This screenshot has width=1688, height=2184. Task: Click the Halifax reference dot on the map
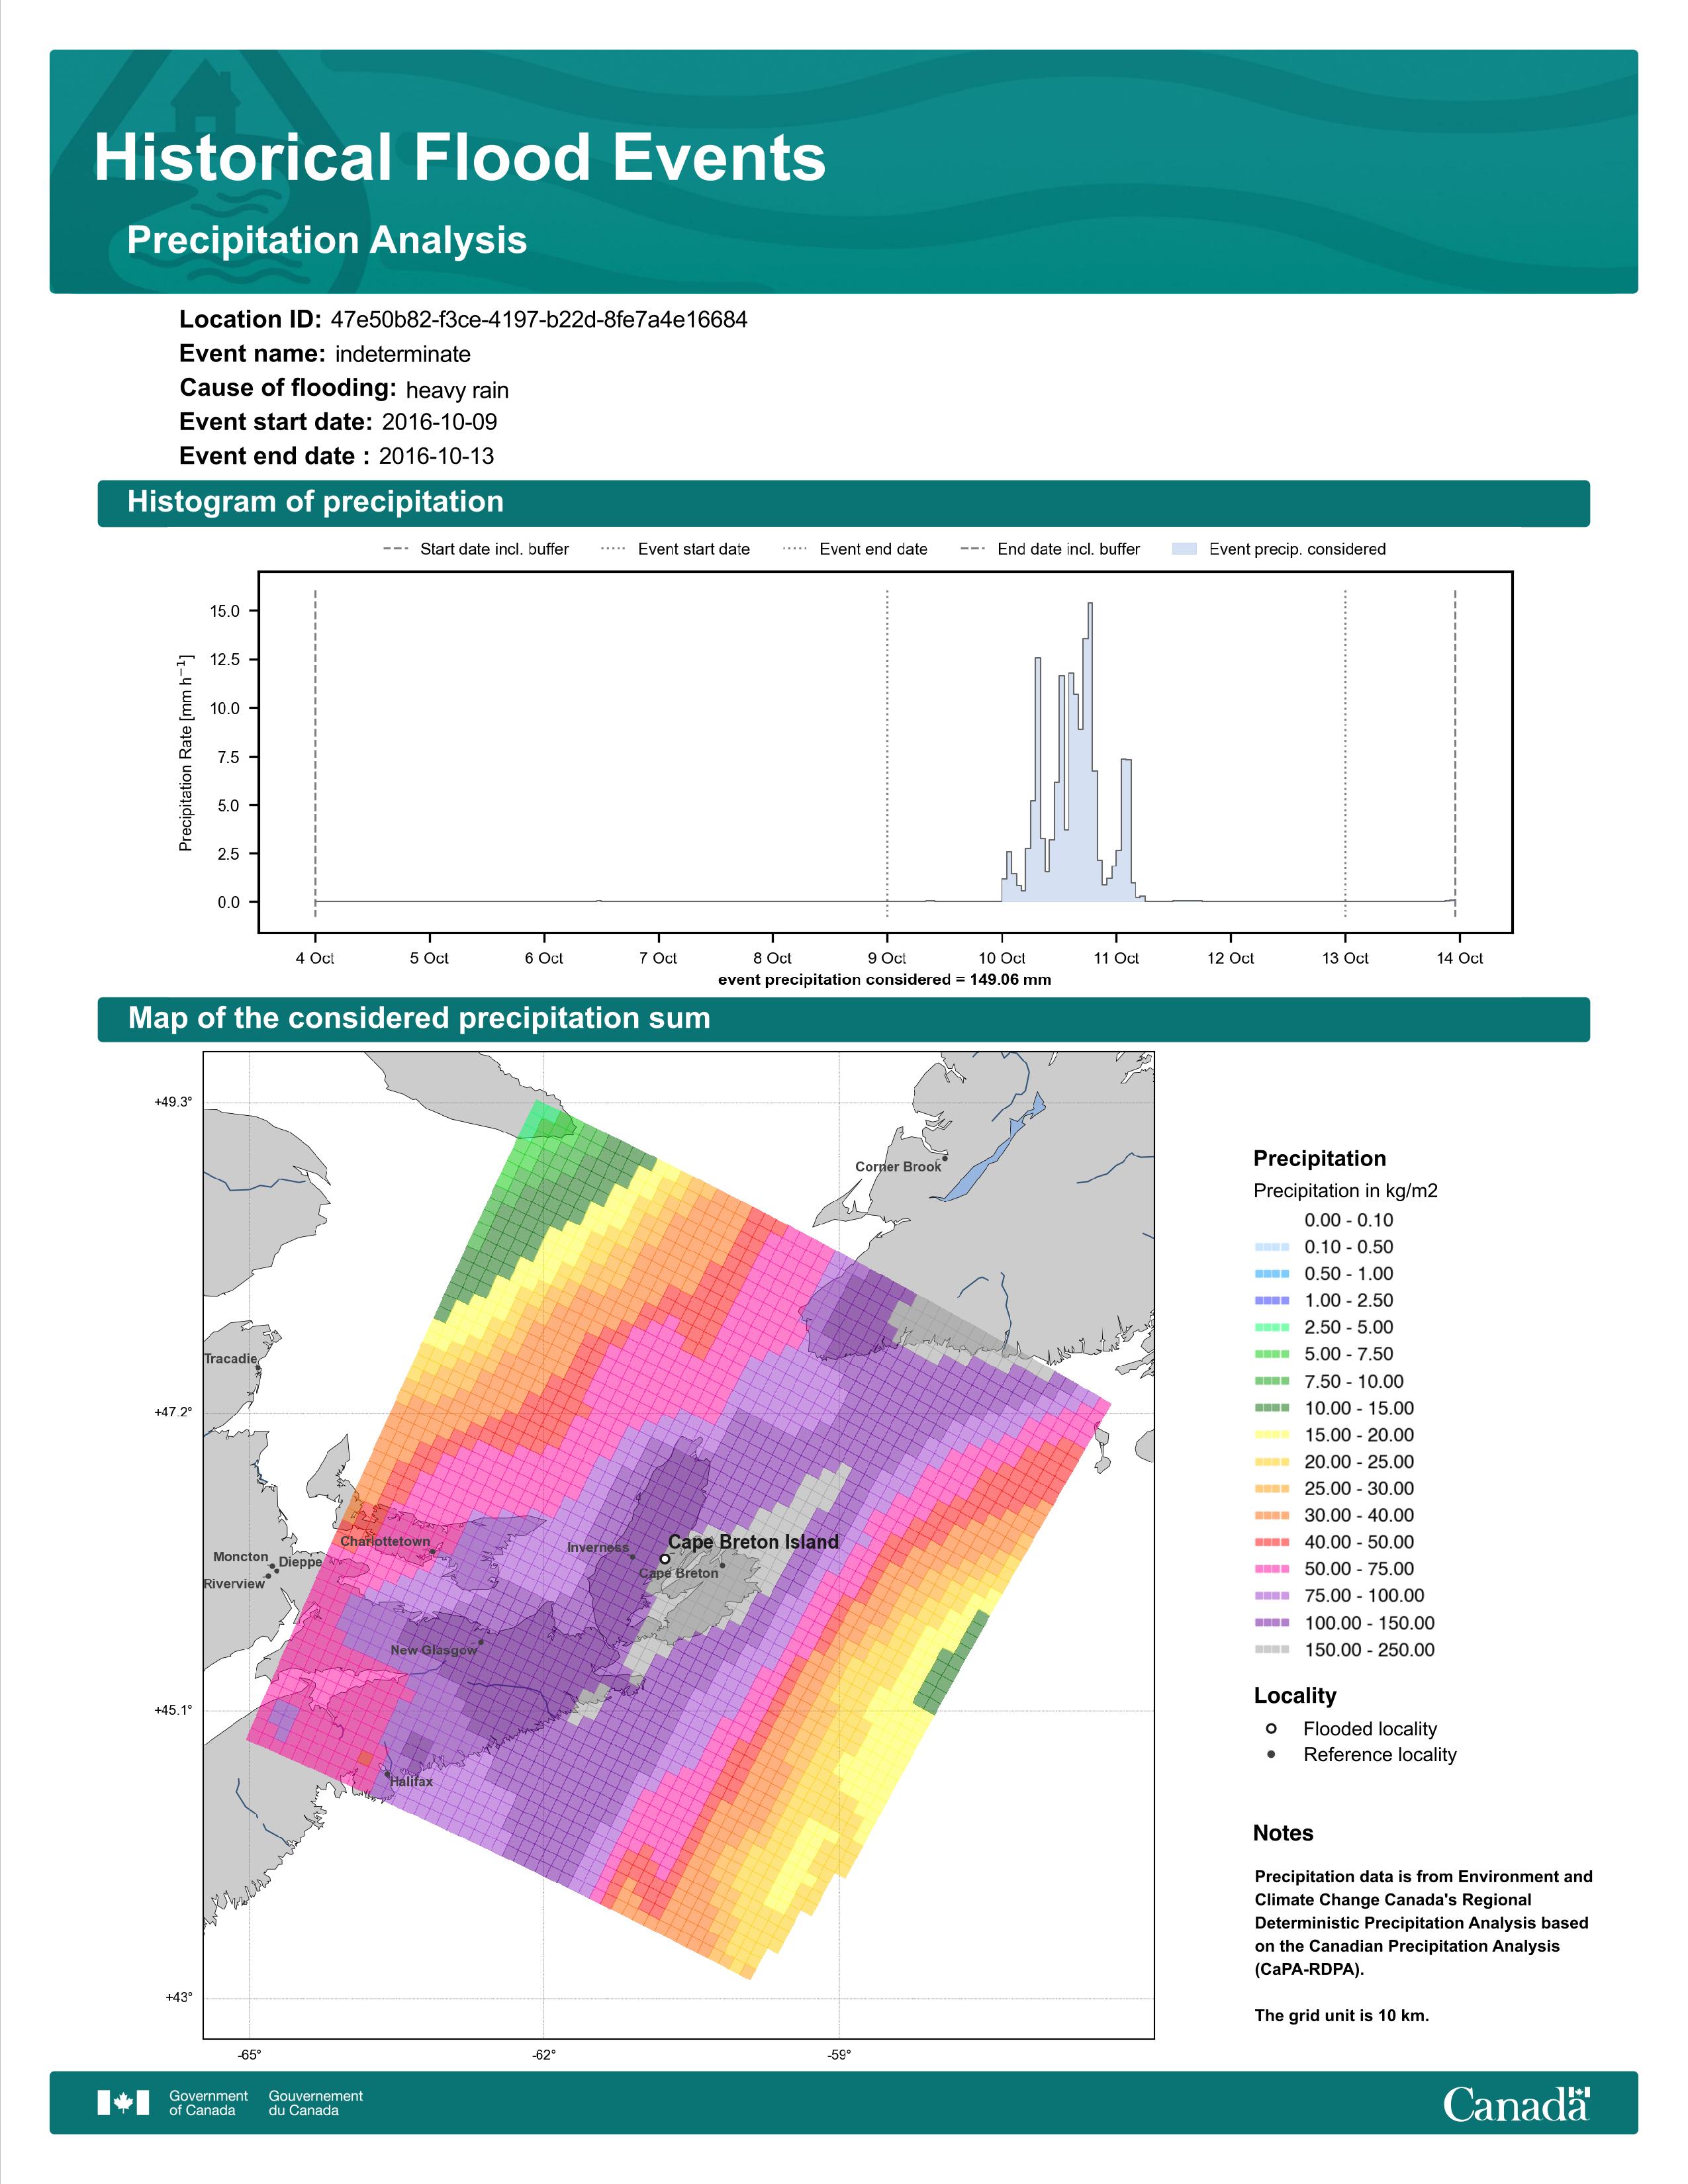(x=388, y=1774)
